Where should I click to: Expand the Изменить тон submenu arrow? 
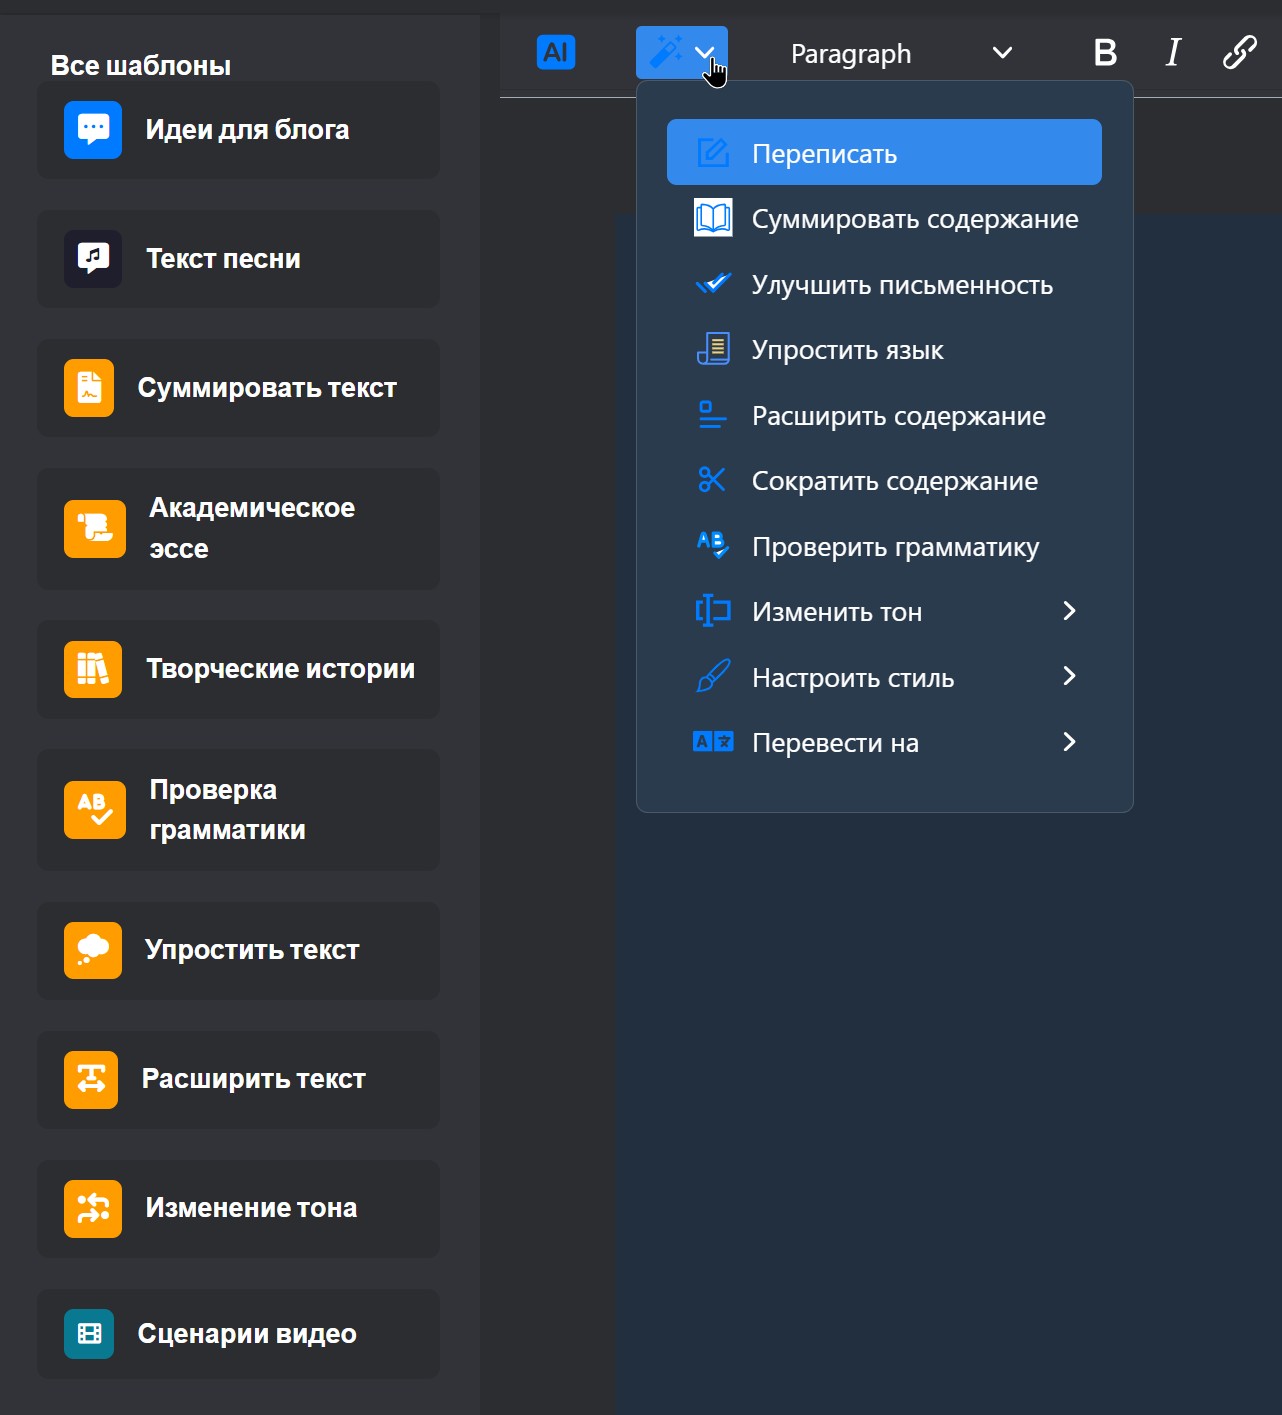(x=1069, y=611)
